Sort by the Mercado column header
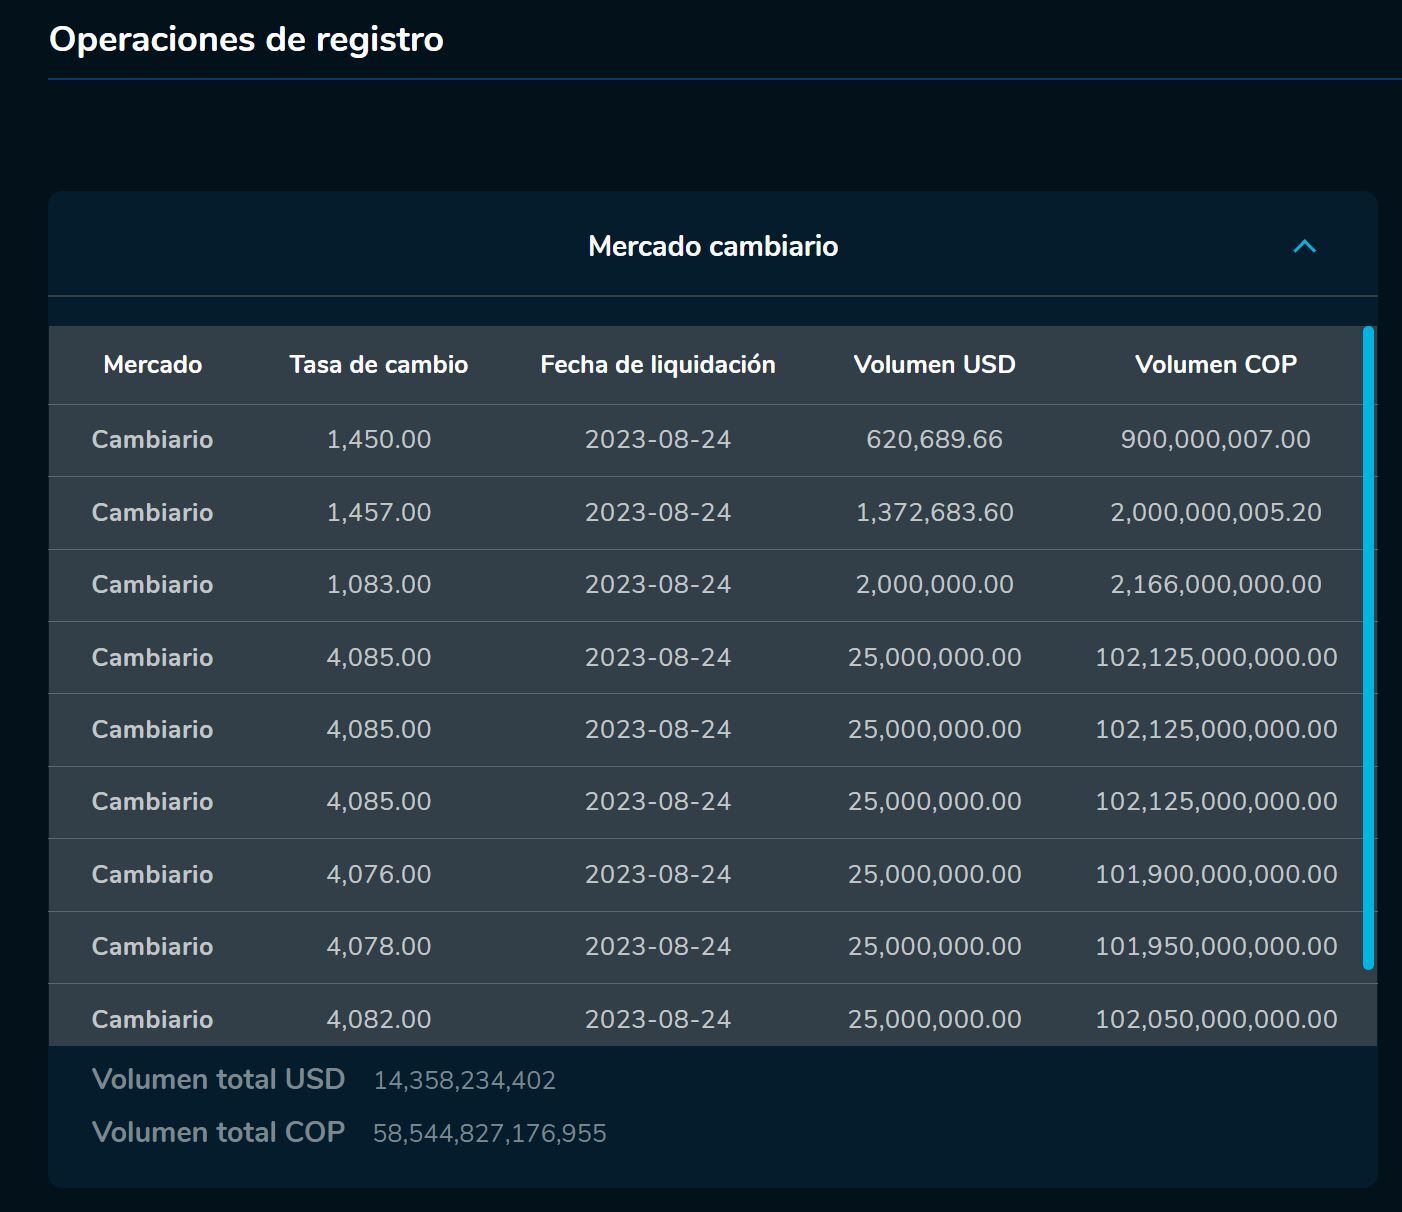Screen dimensions: 1402x1212 [x=152, y=365]
